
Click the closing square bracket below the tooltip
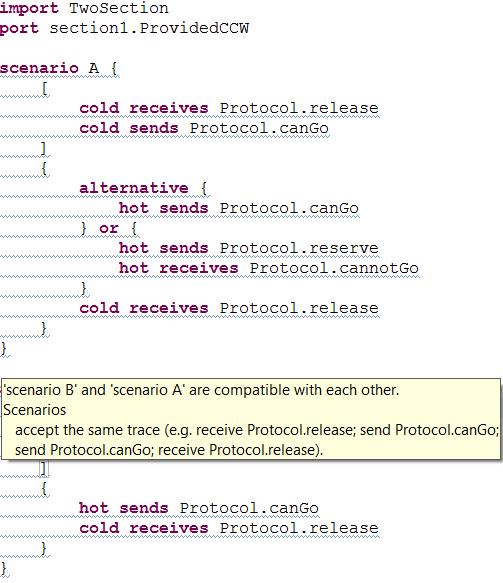44,468
